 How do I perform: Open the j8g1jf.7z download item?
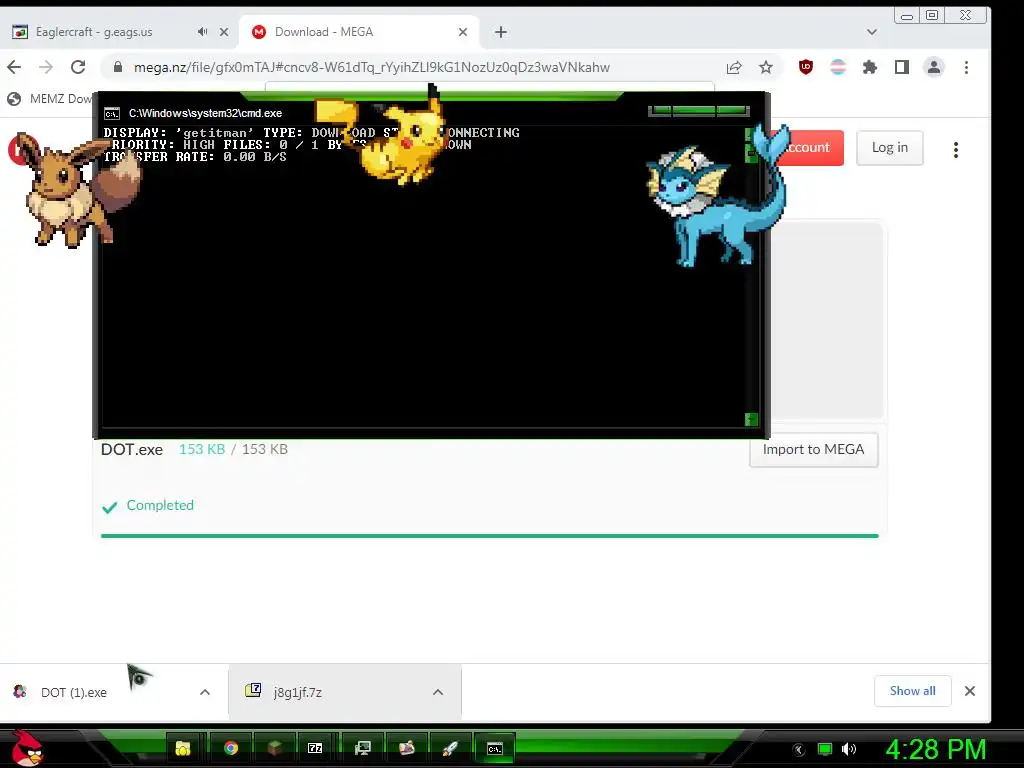tap(298, 692)
